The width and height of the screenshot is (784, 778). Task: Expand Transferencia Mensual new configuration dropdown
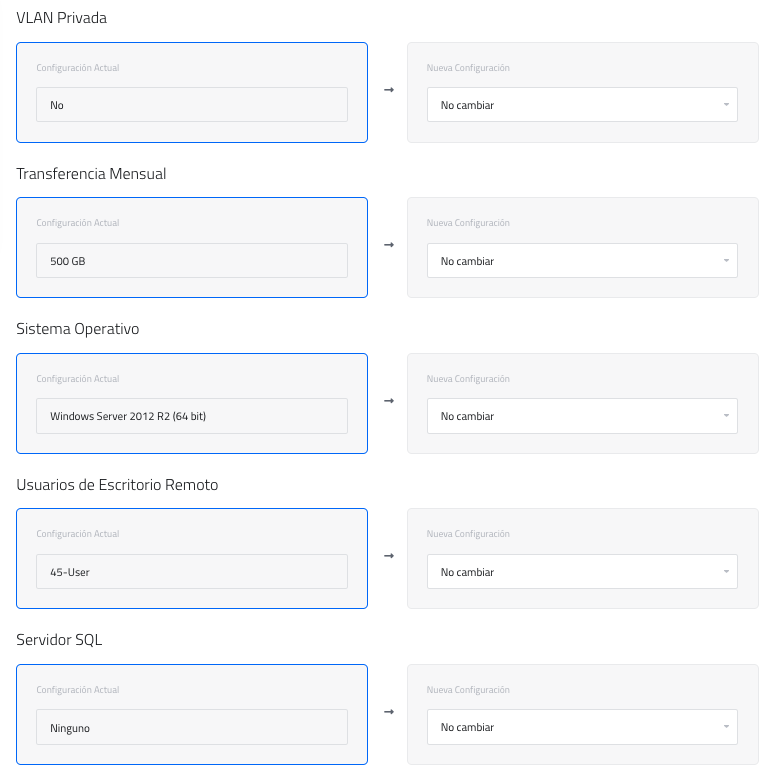pos(582,261)
